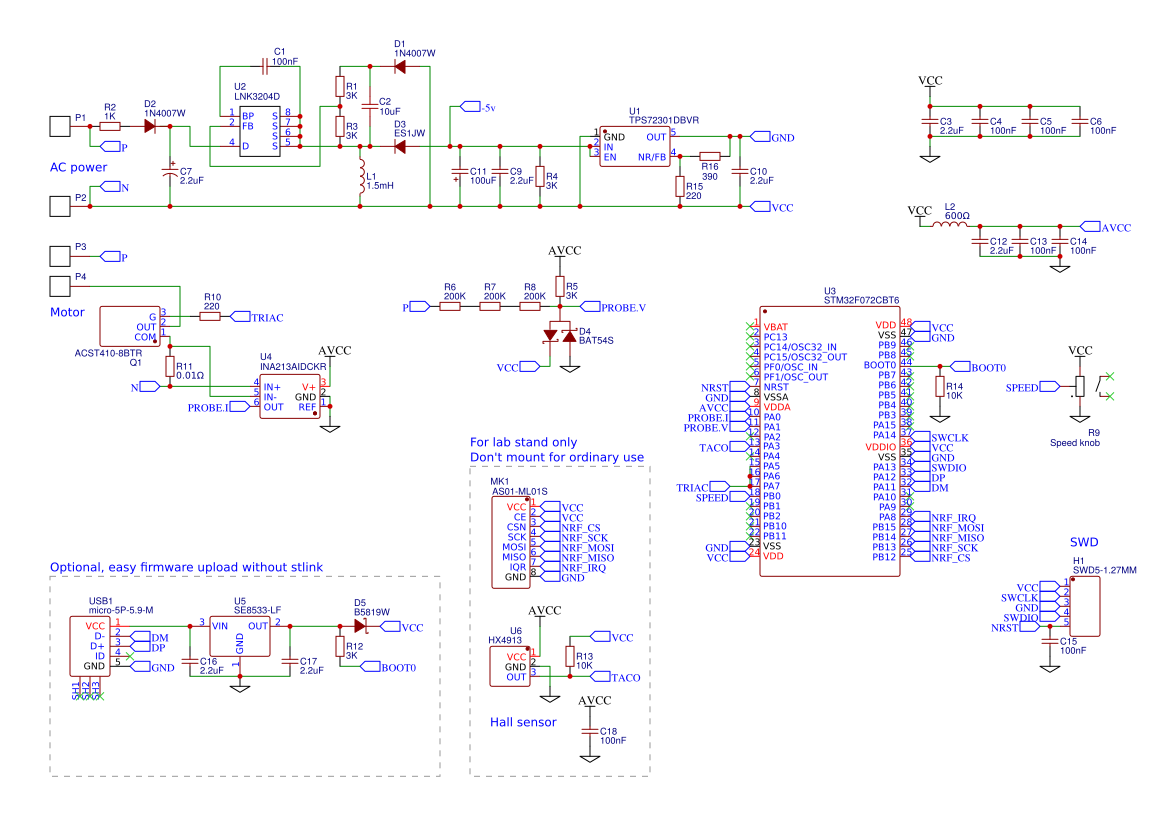Click the C1 100nF capacitor symbol
The width and height of the screenshot is (1169, 827).
(x=265, y=67)
